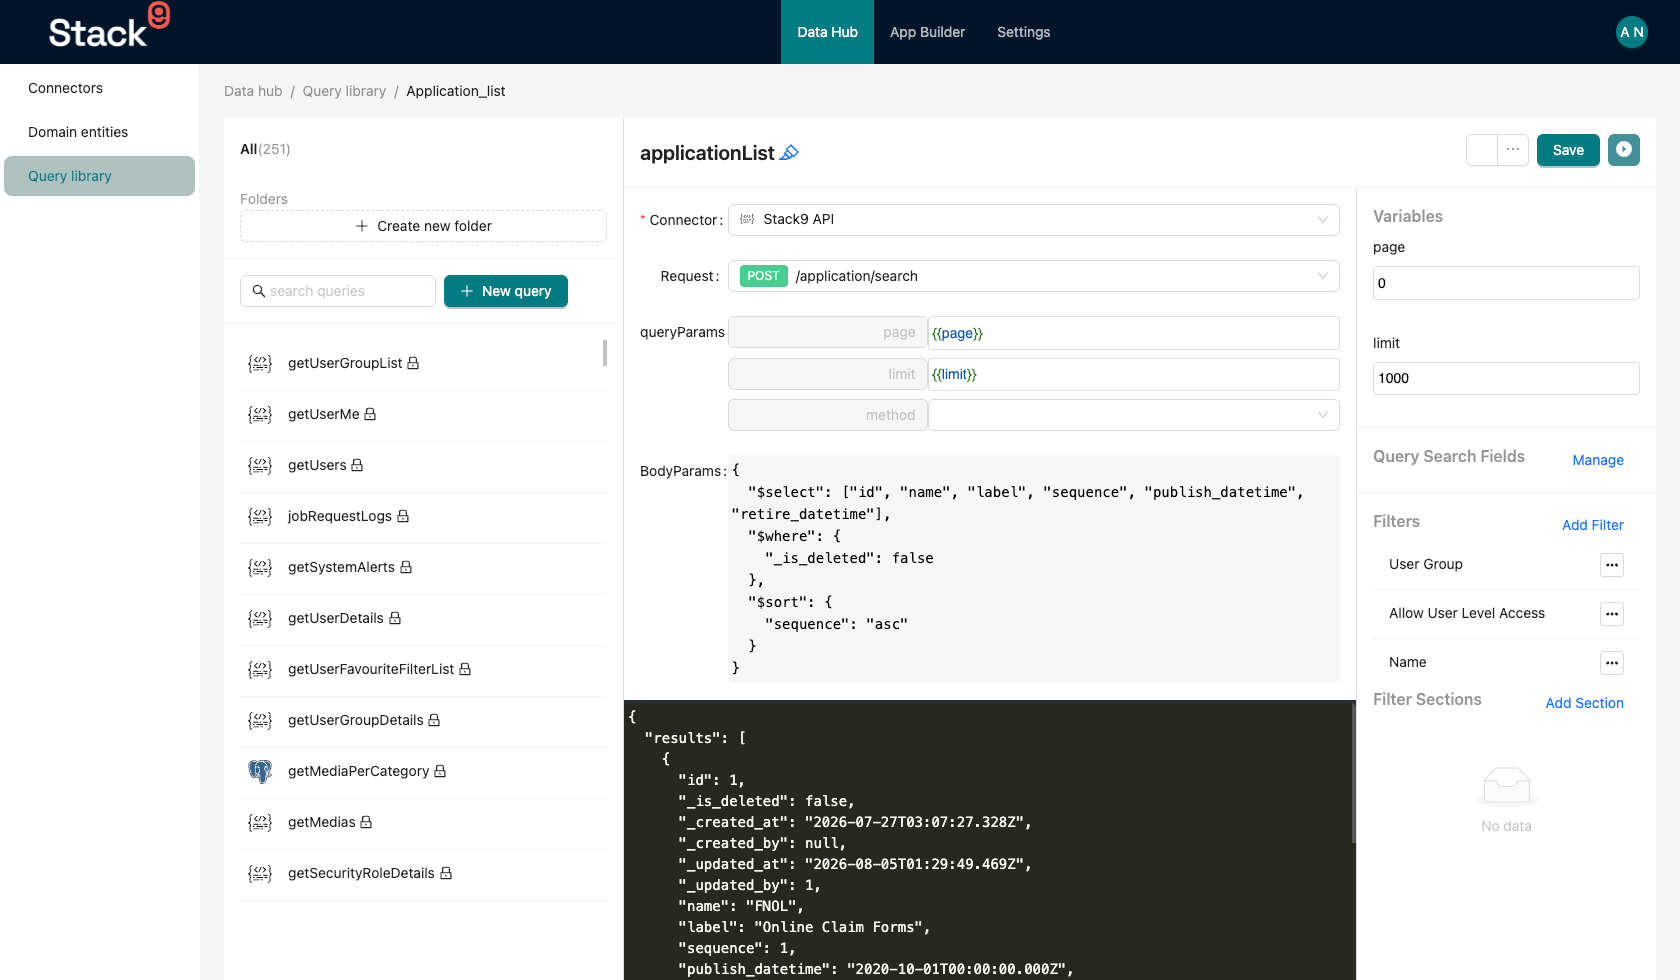This screenshot has width=1680, height=980.
Task: Click the Stack9 logo
Action: (x=109, y=27)
